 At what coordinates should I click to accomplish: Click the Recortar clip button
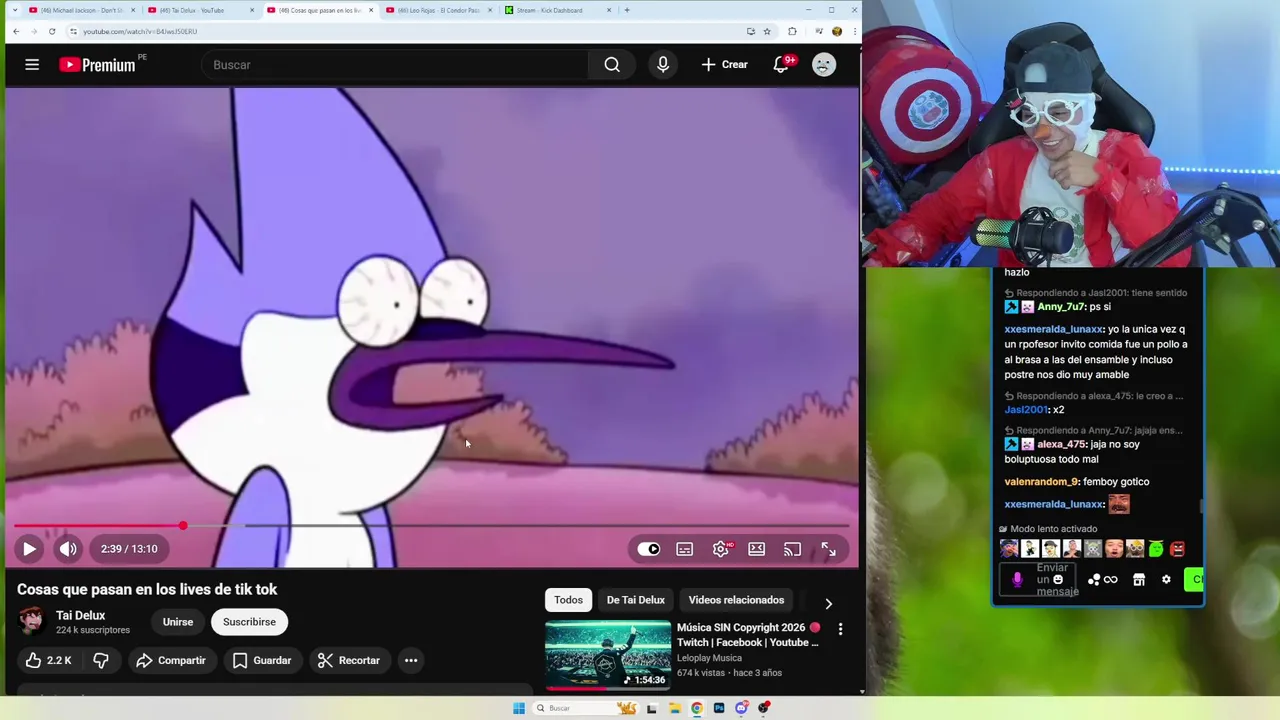coord(349,660)
